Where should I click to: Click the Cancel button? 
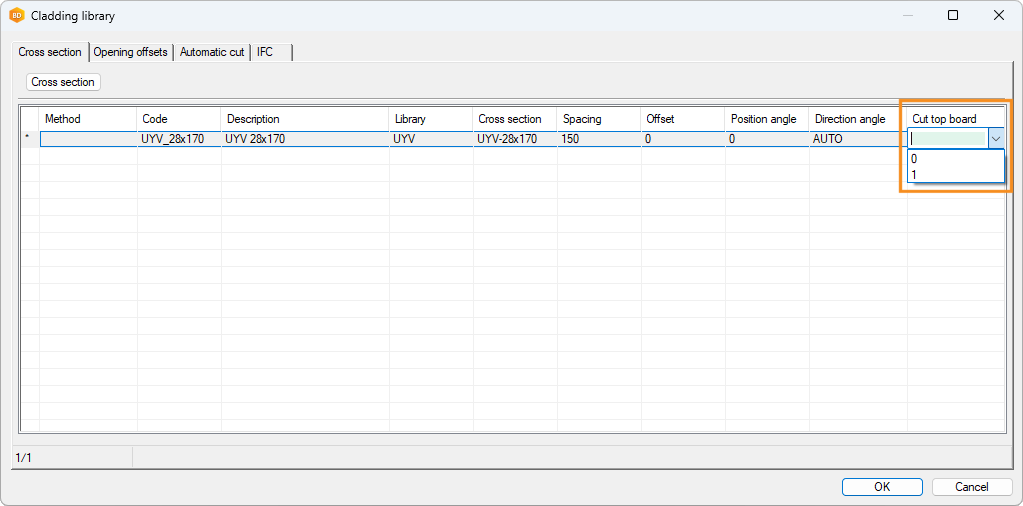coord(971,487)
